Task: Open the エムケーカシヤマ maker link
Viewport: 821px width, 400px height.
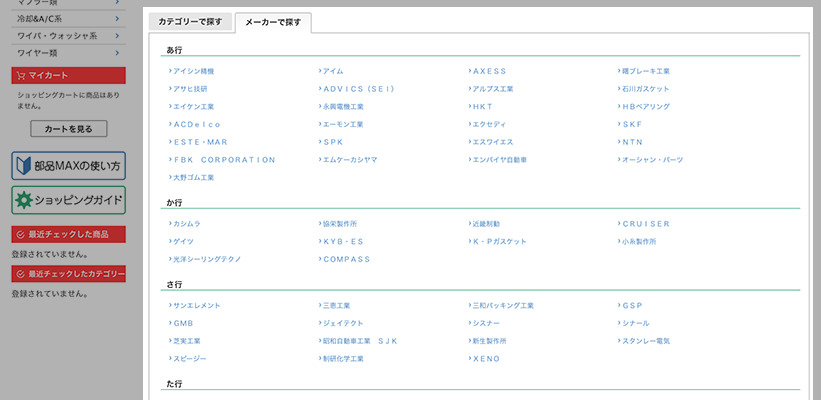Action: [x=348, y=160]
